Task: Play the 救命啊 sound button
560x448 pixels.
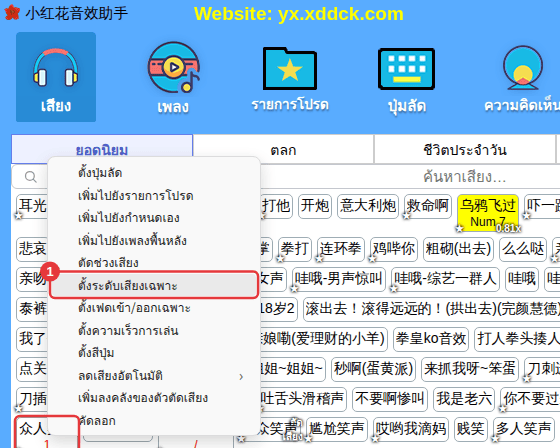Action: pyautogui.click(x=428, y=206)
